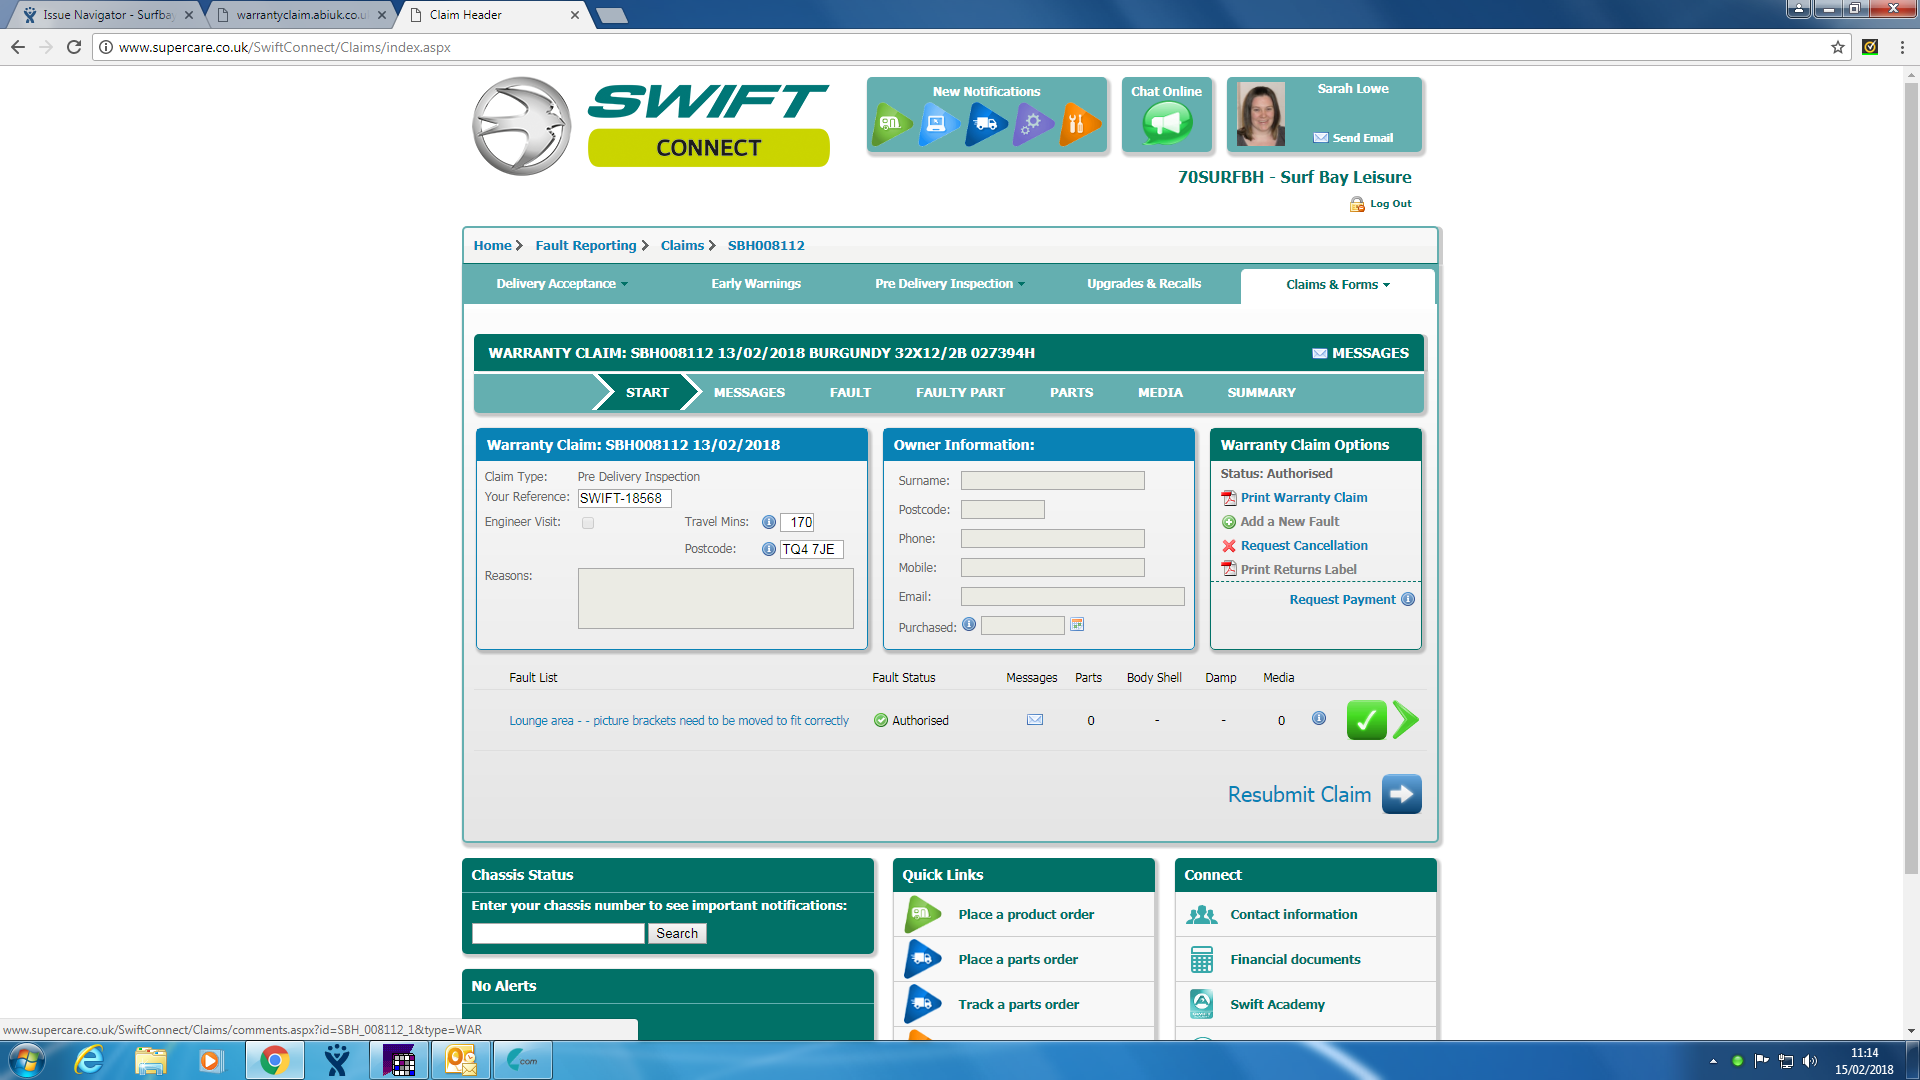
Task: Click the Your Reference input field
Action: point(624,498)
